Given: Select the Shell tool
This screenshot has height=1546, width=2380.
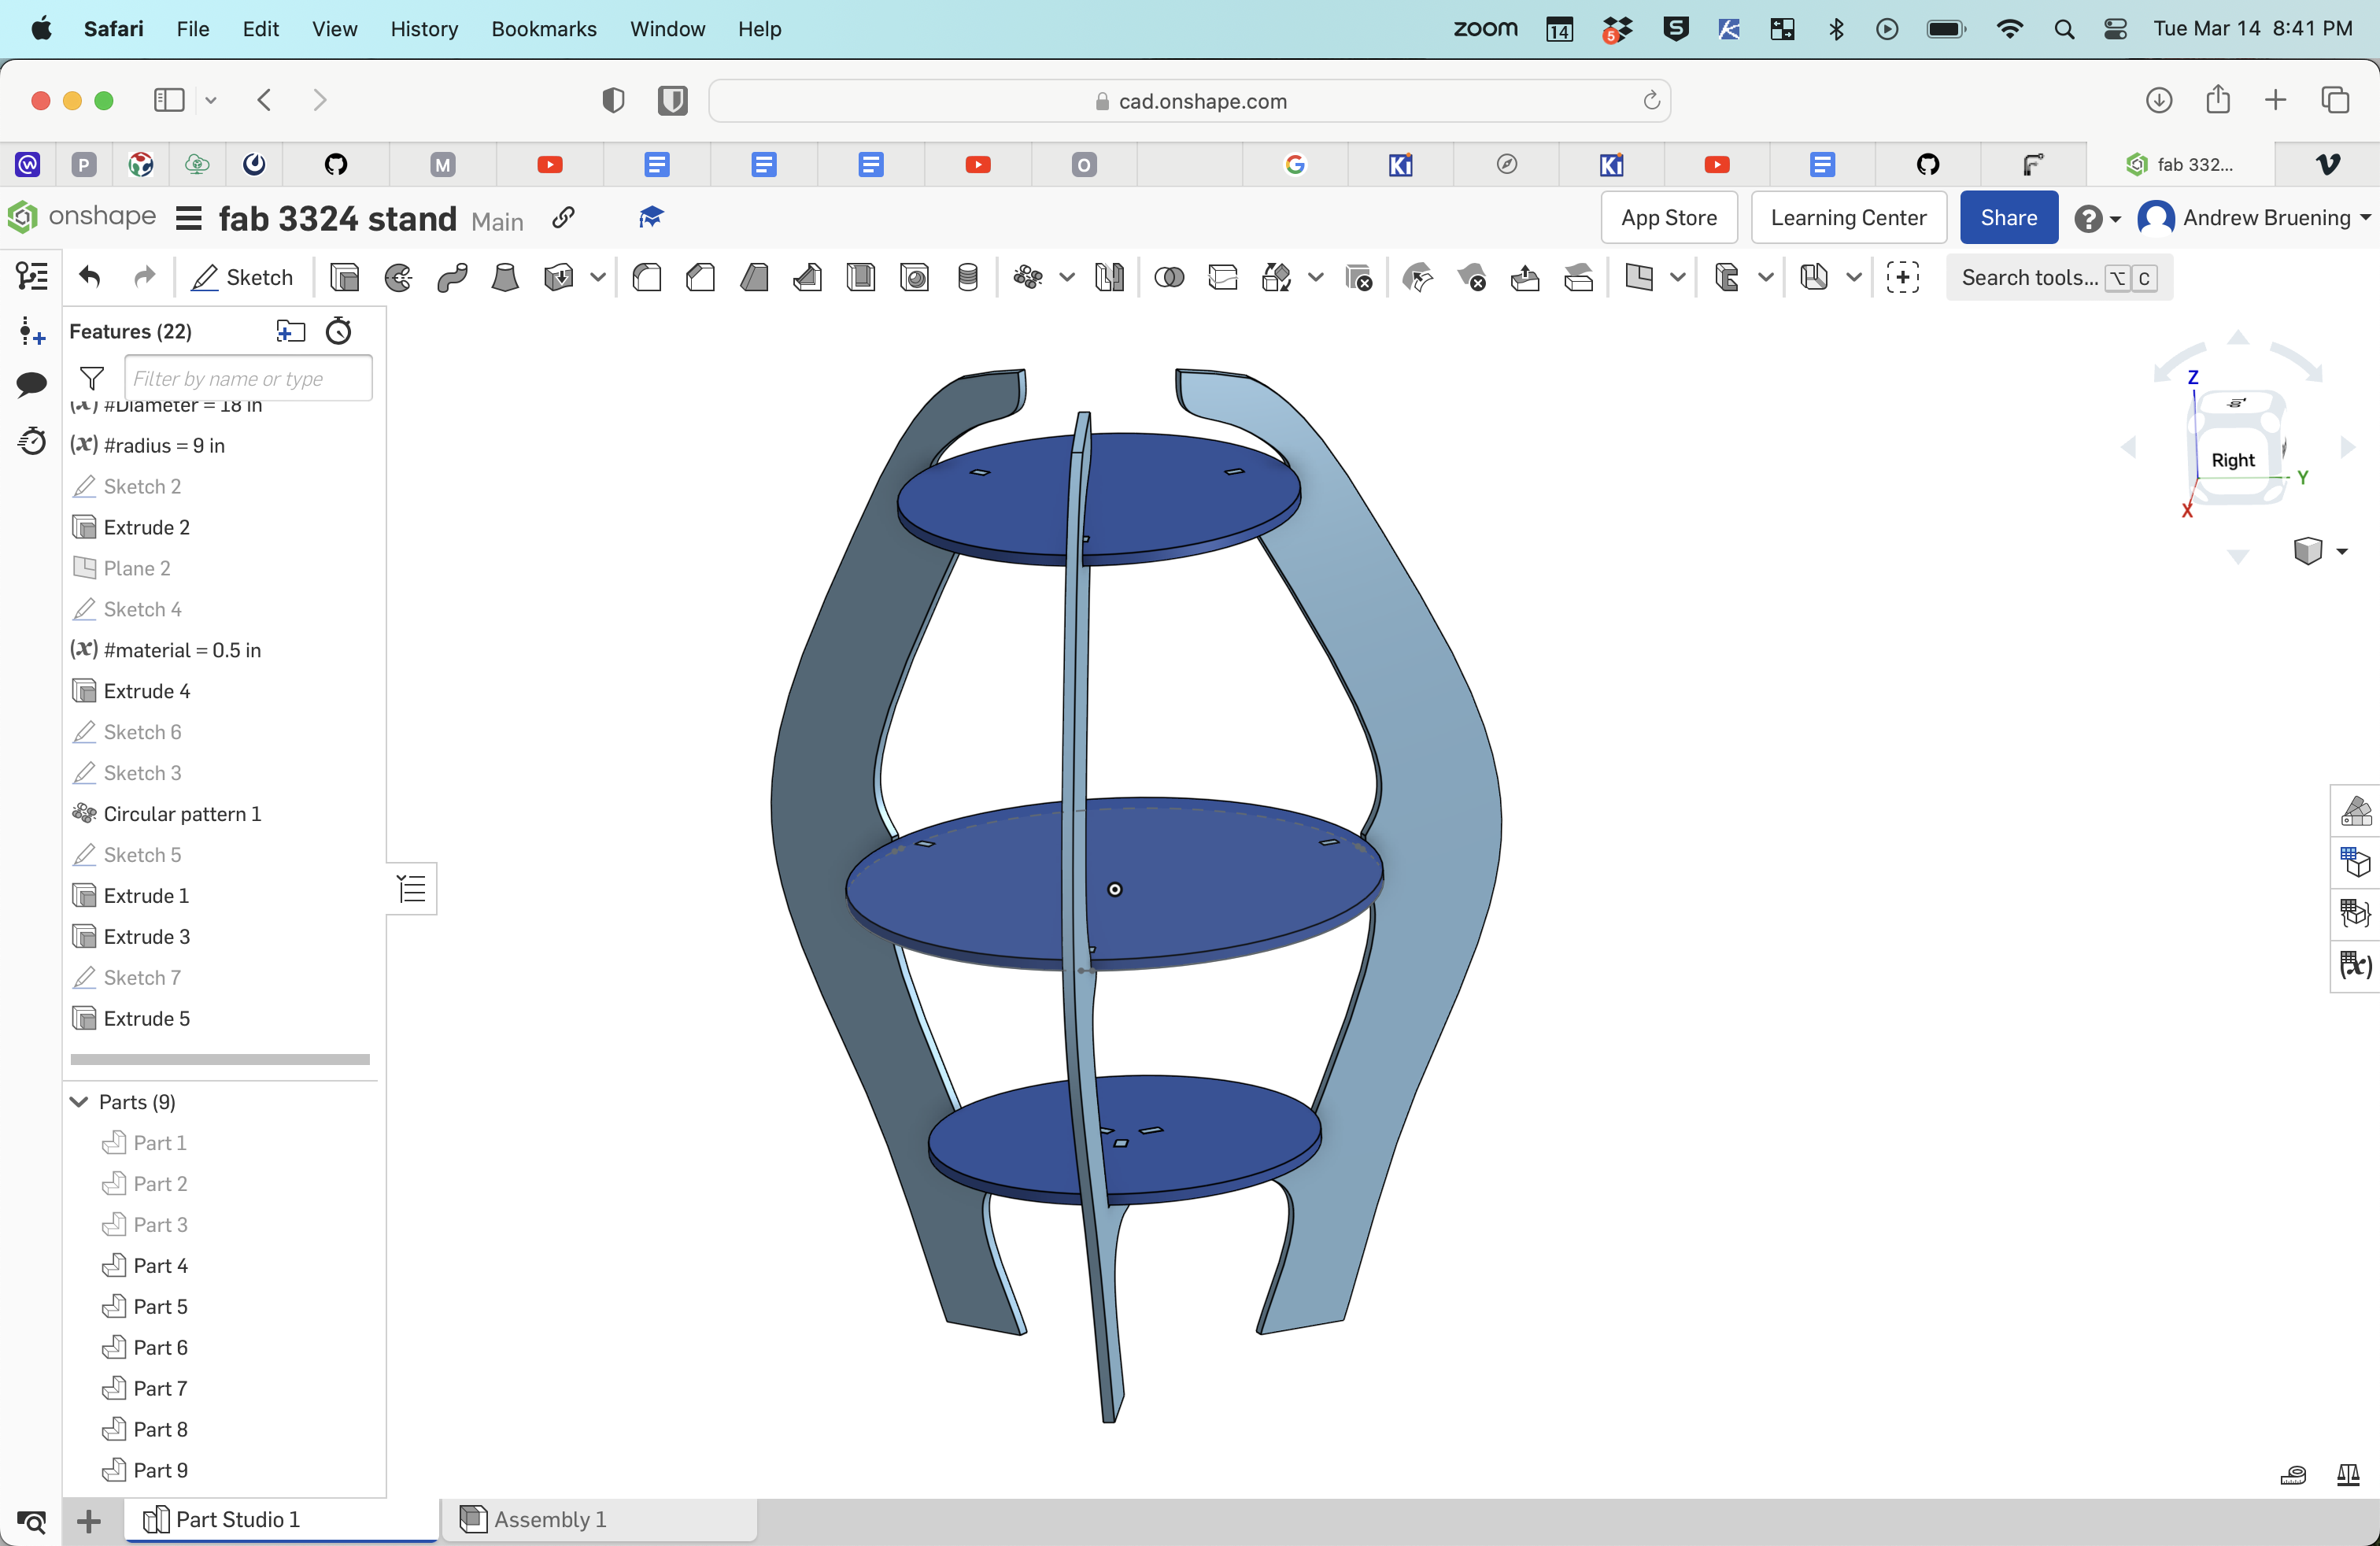Looking at the screenshot, I should tap(860, 277).
